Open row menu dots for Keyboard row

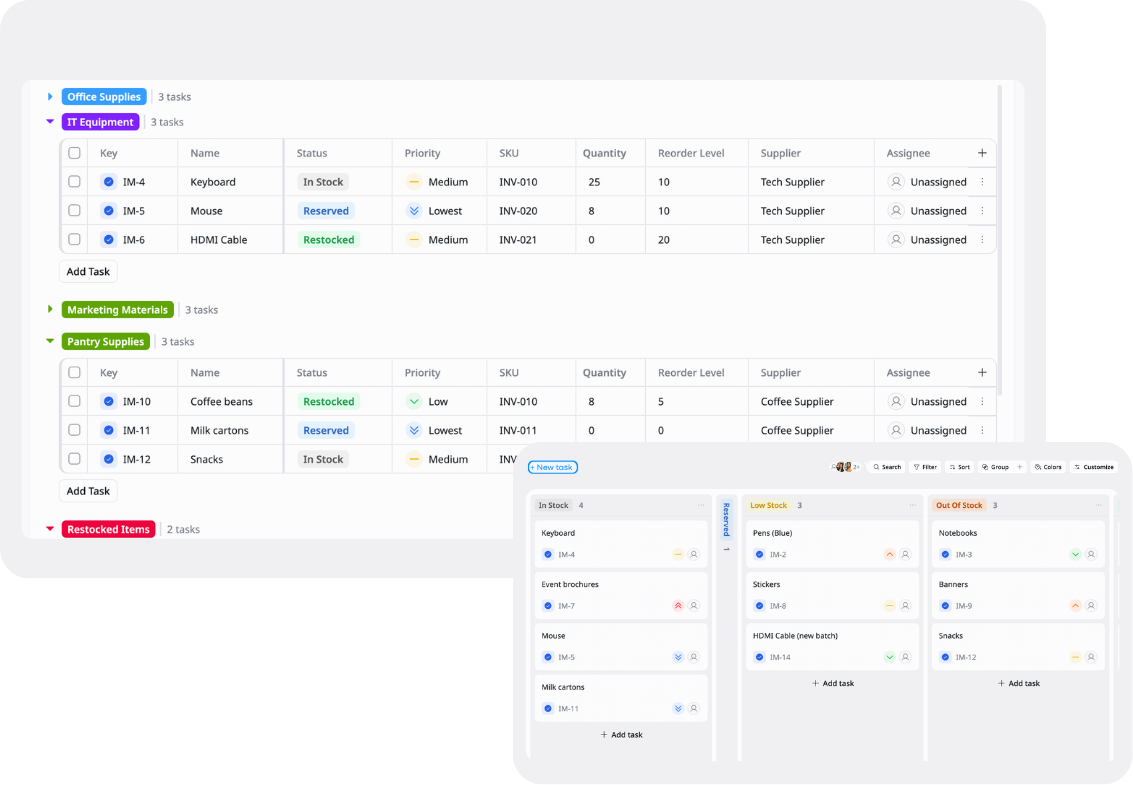tap(982, 181)
